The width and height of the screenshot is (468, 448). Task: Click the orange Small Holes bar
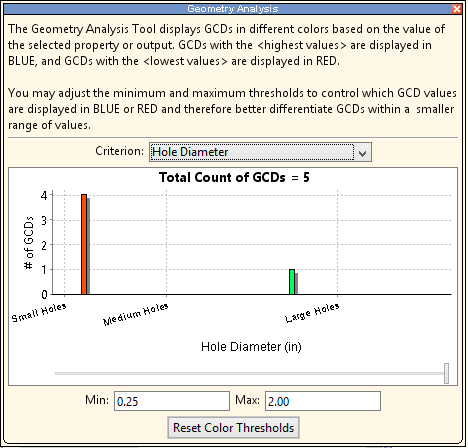click(84, 244)
